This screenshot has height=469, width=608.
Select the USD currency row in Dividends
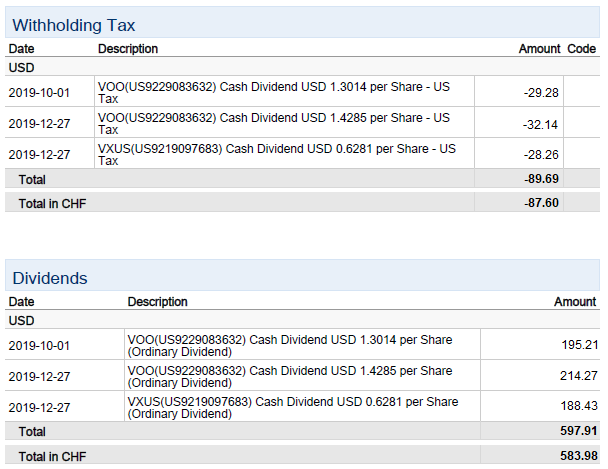pos(302,321)
